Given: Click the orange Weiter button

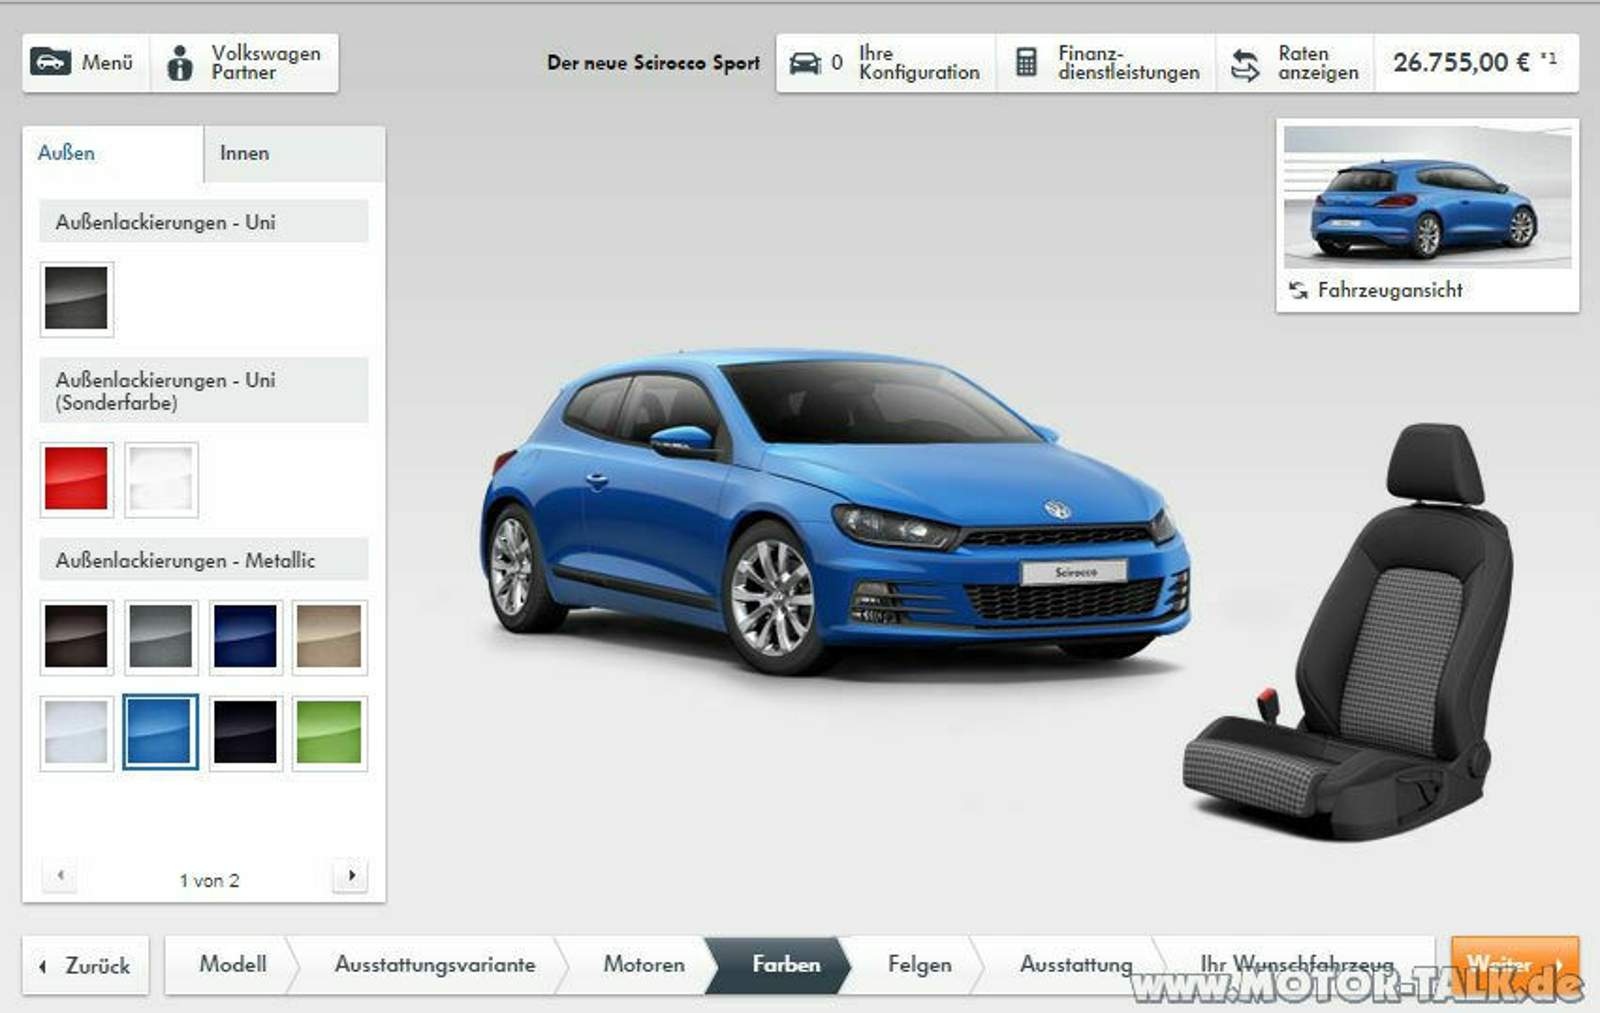Looking at the screenshot, I should coord(1514,965).
